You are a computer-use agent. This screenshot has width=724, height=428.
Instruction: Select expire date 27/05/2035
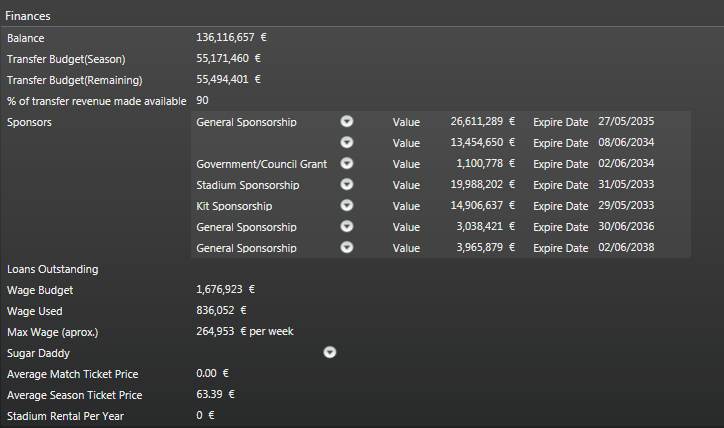[x=626, y=121]
